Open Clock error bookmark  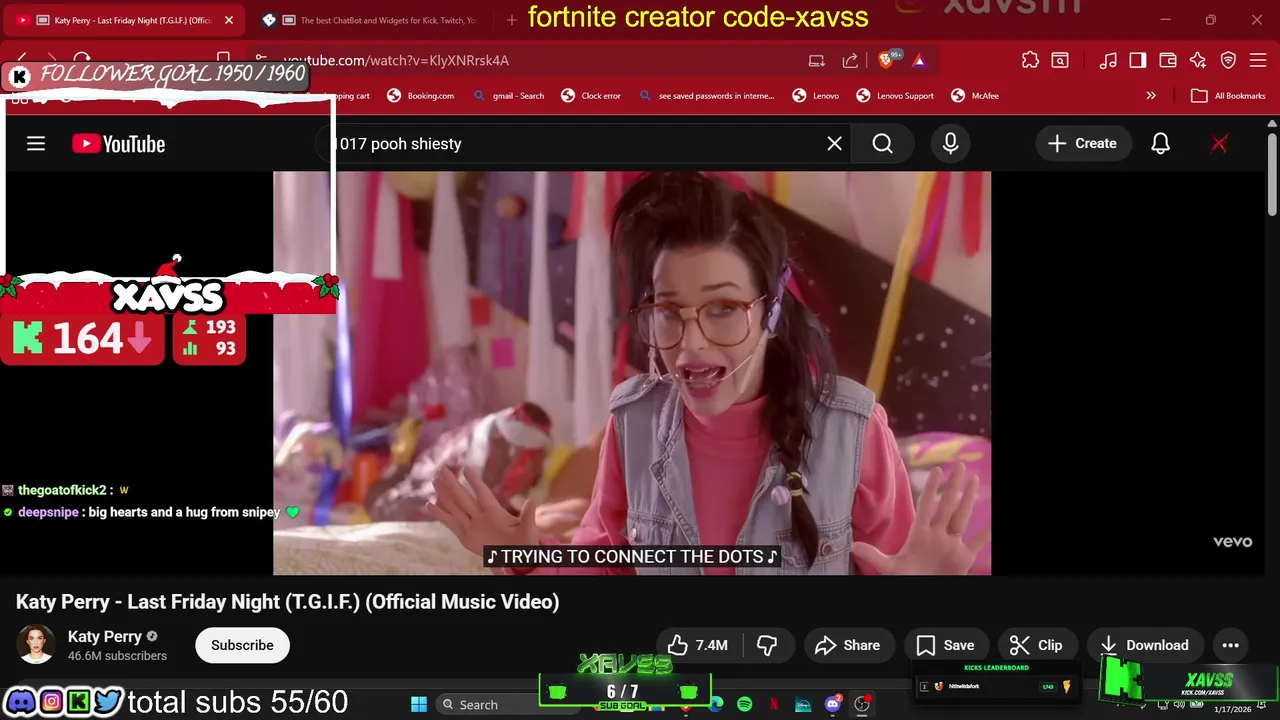[x=591, y=96]
